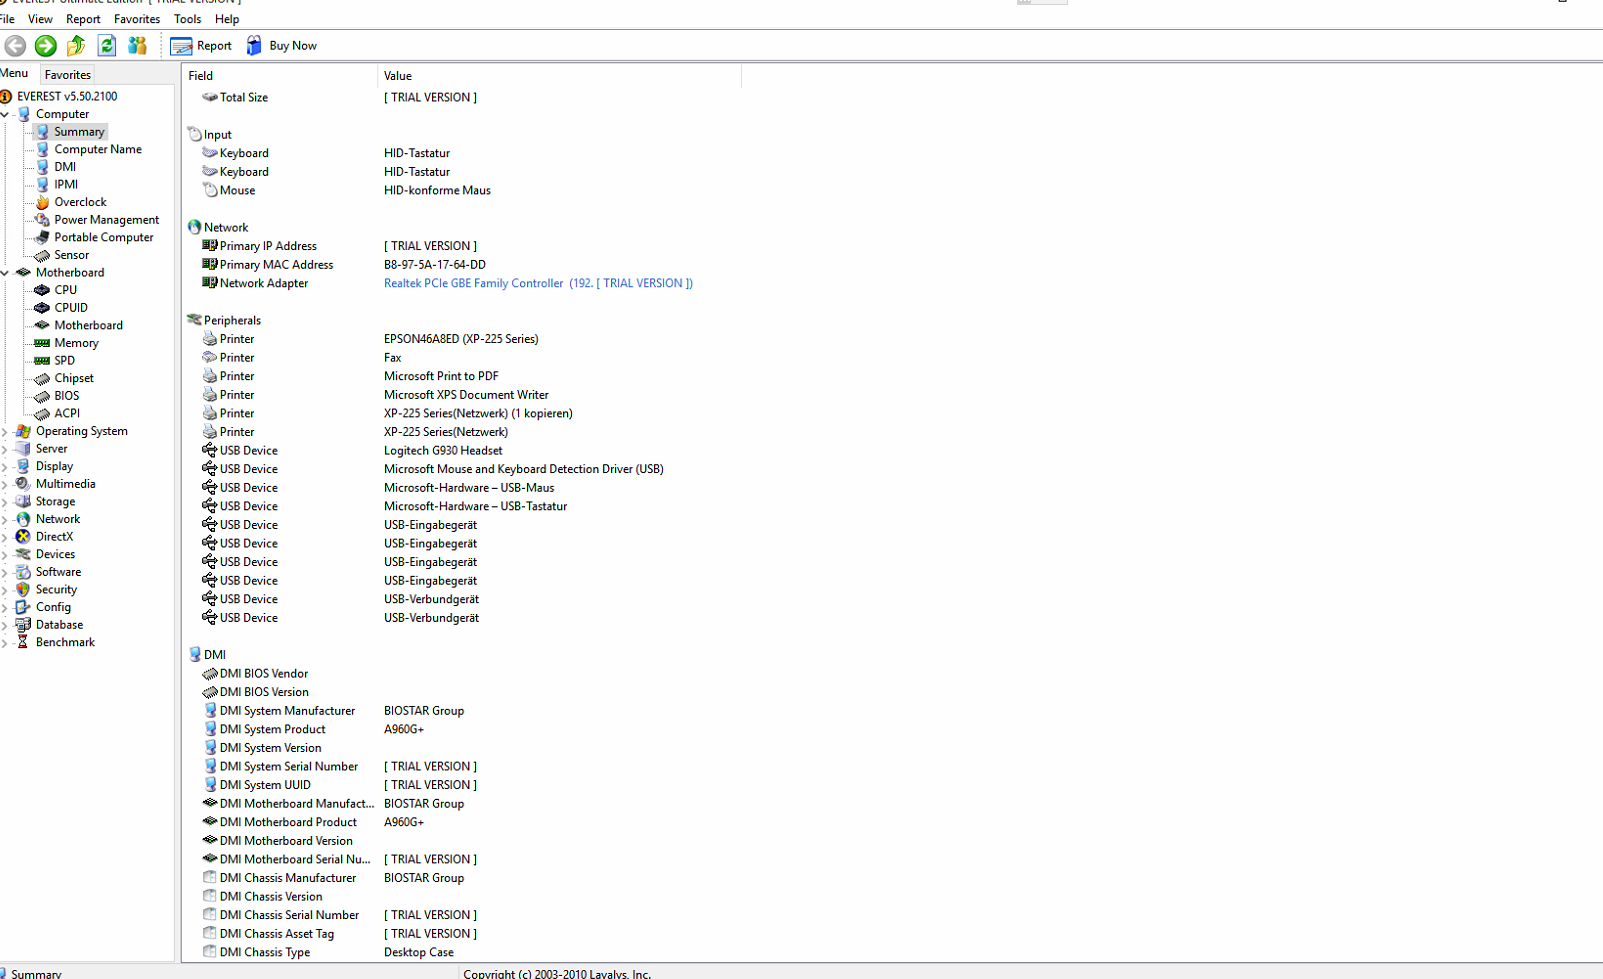
Task: Select Computer Name in the tree
Action: coord(98,149)
